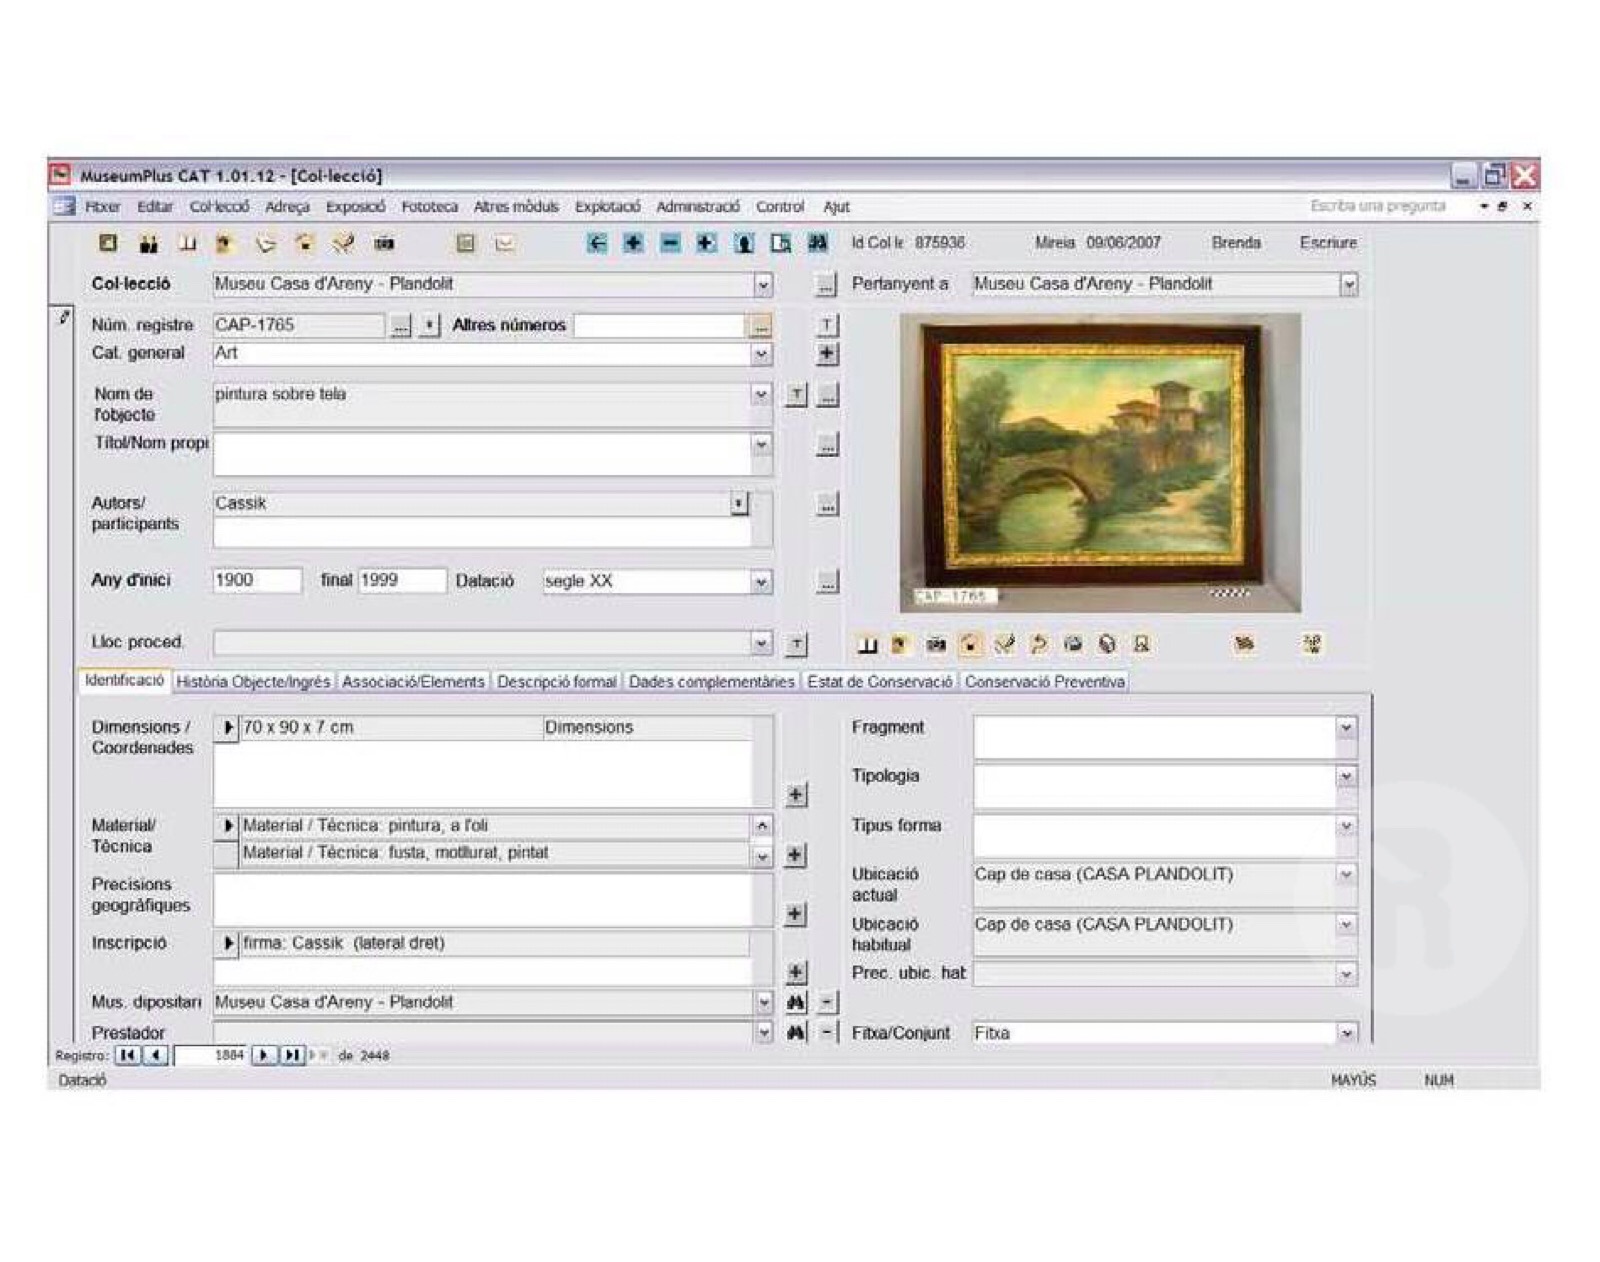The width and height of the screenshot is (1600, 1262).
Task: Open the Col·lecció dropdown
Action: [x=763, y=285]
